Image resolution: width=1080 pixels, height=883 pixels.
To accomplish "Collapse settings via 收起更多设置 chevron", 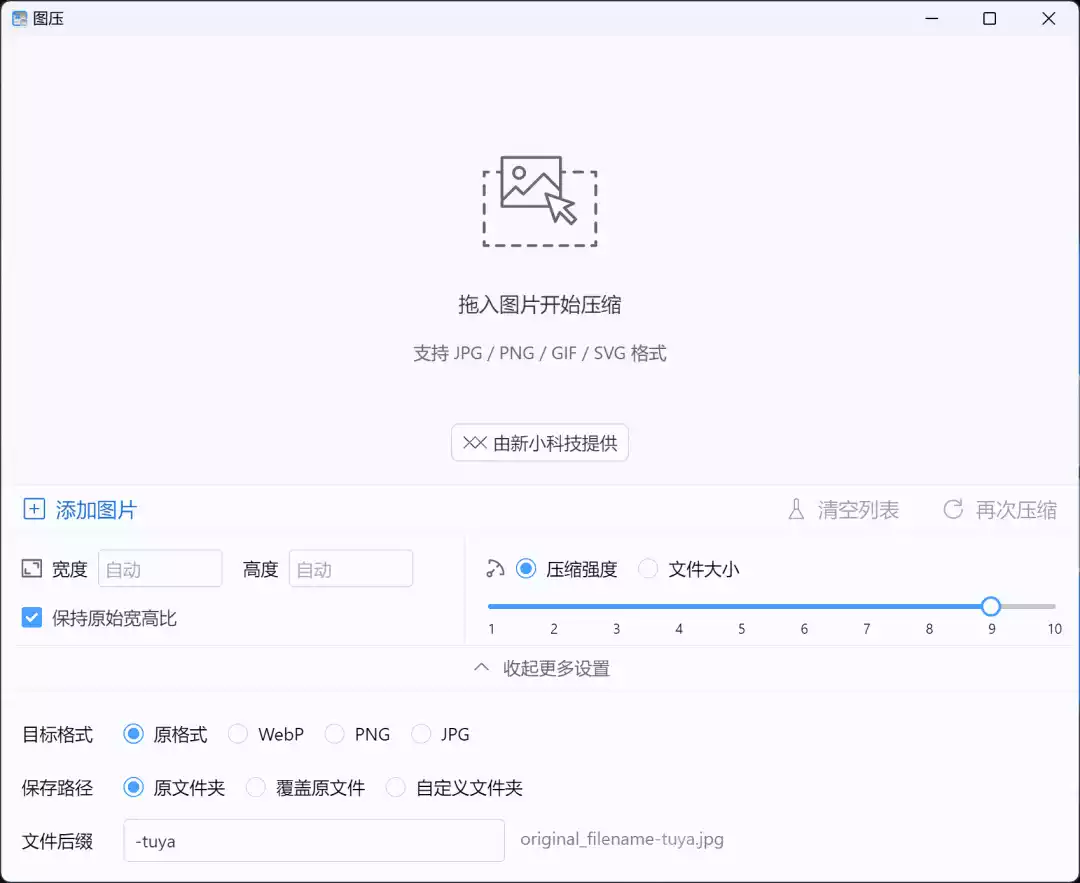I will point(481,668).
